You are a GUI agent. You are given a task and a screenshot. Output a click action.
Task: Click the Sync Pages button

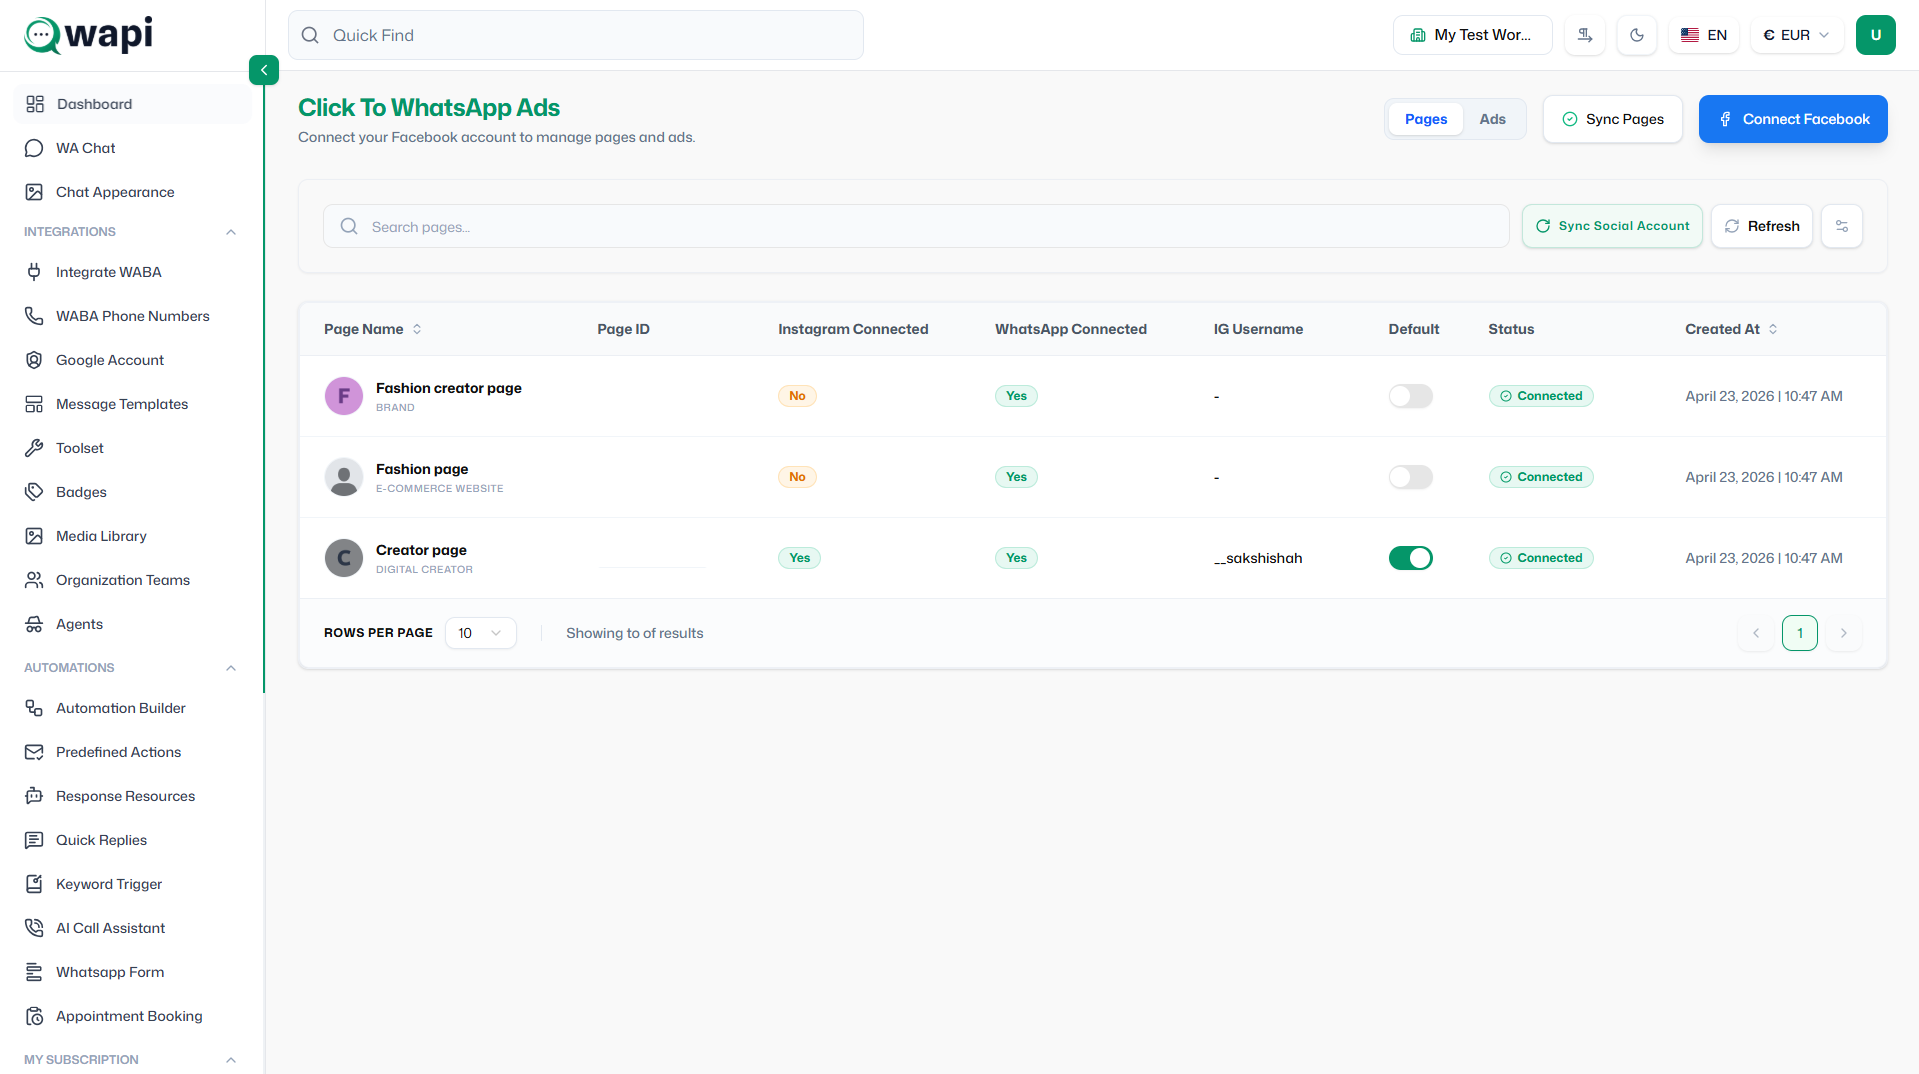click(x=1612, y=119)
